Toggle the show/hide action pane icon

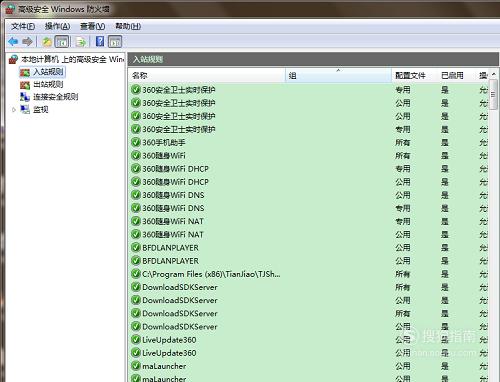coord(115,42)
